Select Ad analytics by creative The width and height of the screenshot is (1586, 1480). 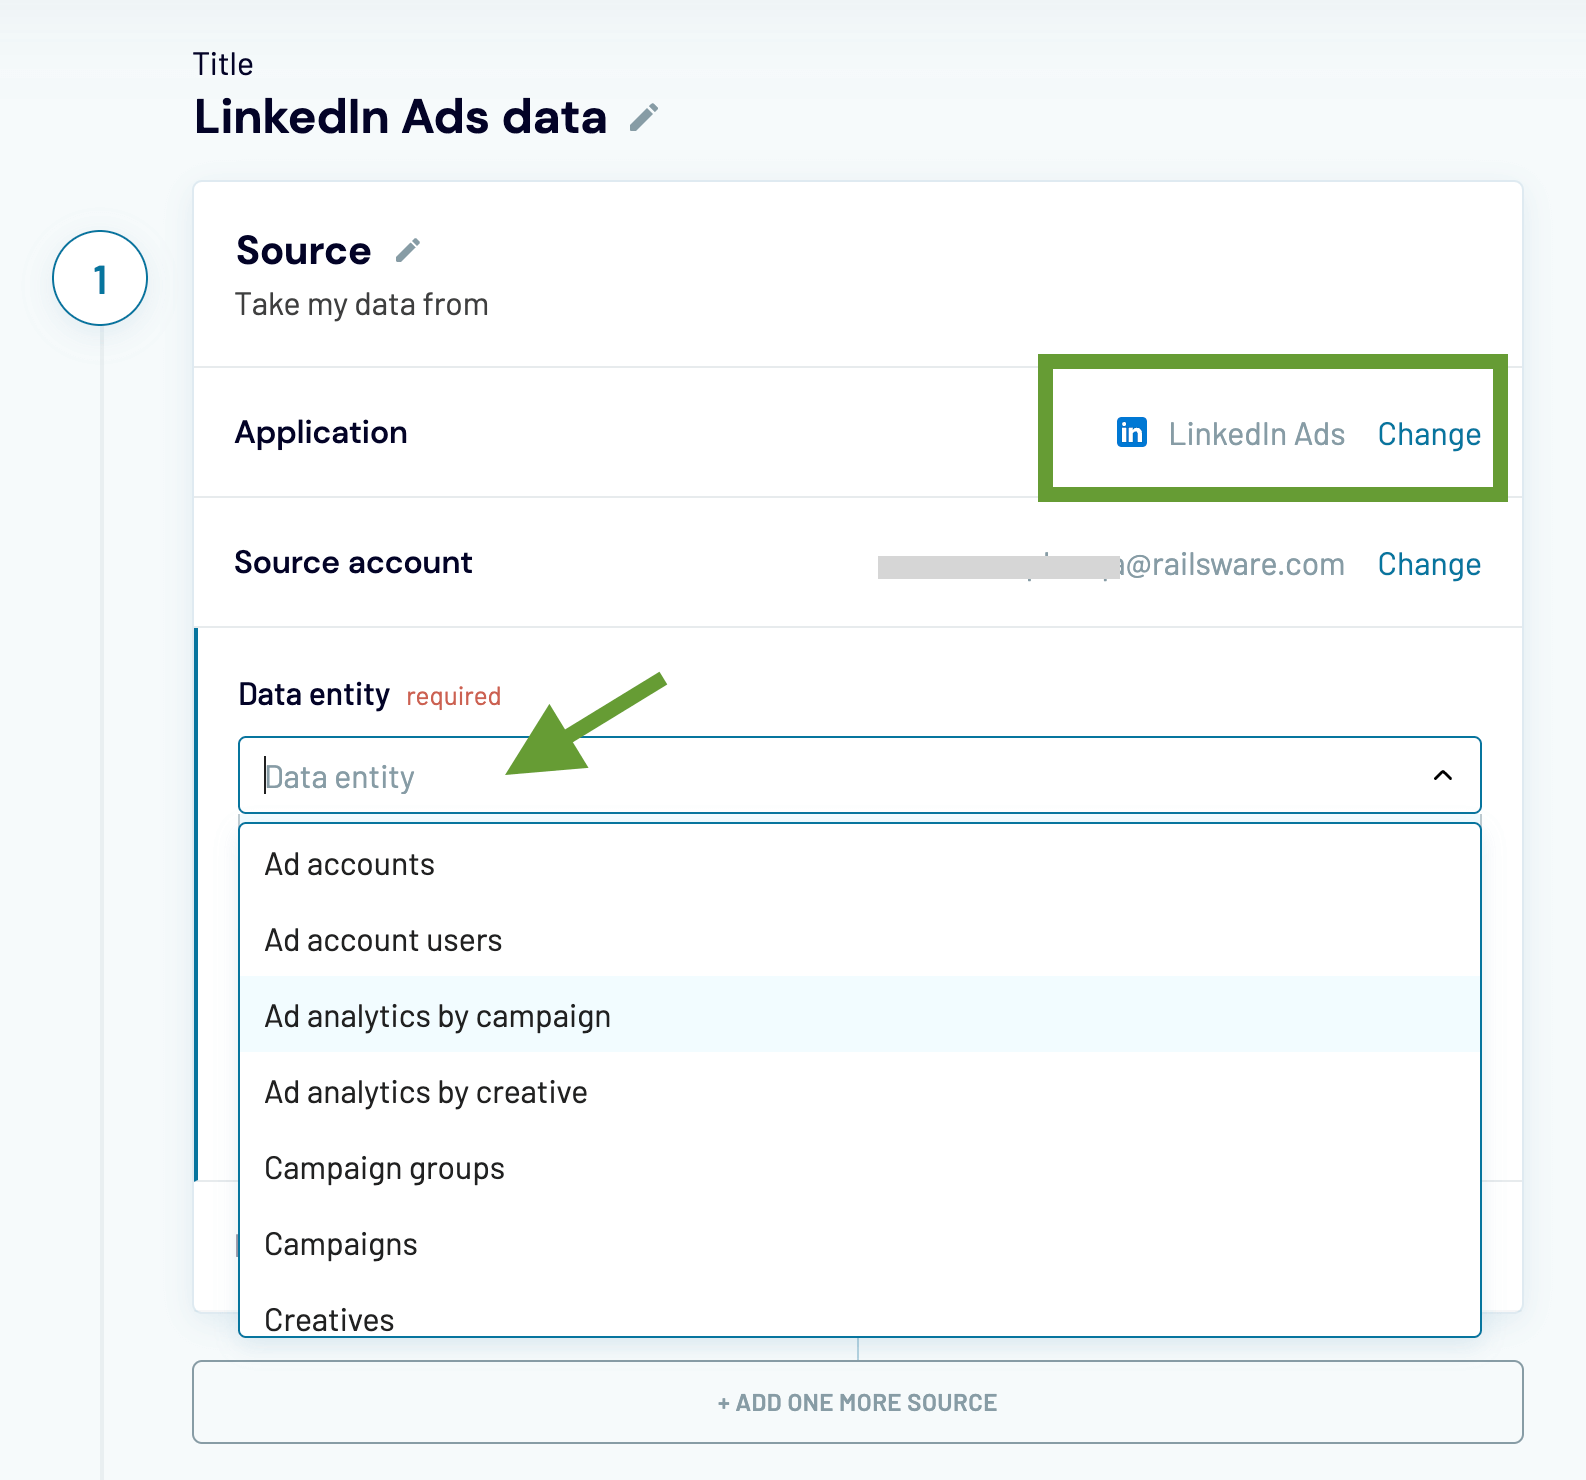click(859, 1092)
